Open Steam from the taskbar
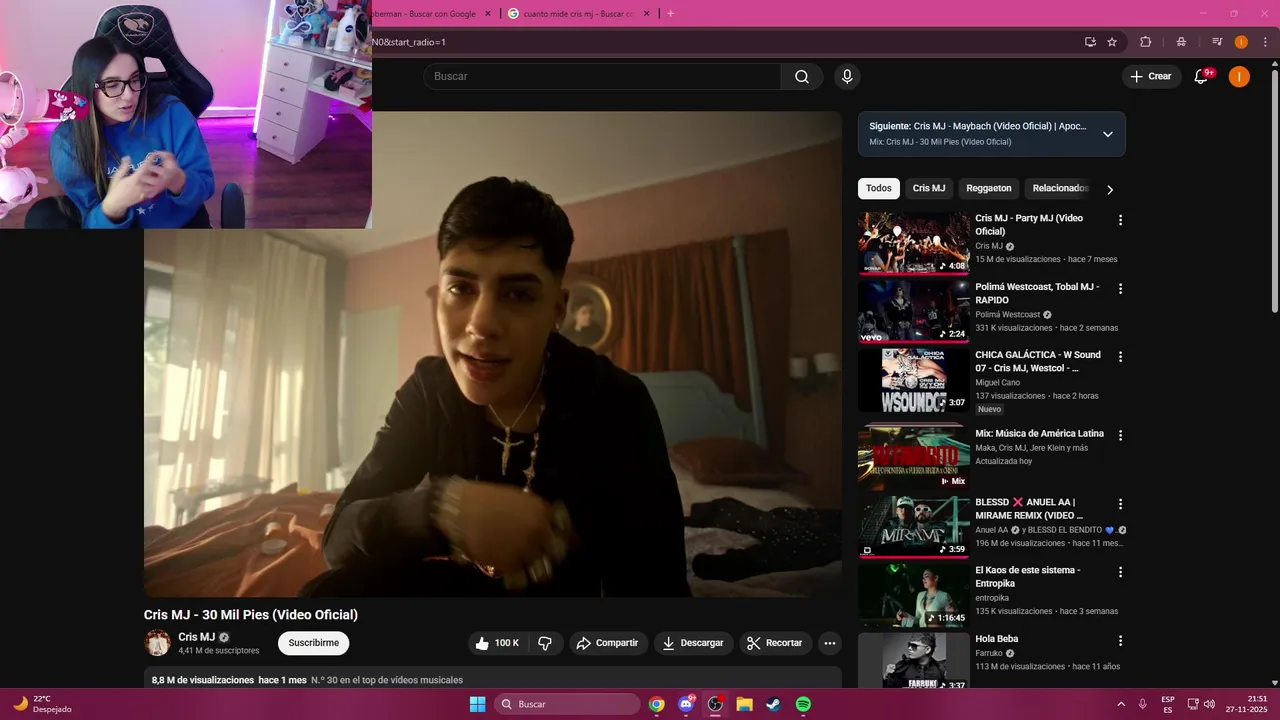This screenshot has width=1280, height=720. pyautogui.click(x=774, y=704)
